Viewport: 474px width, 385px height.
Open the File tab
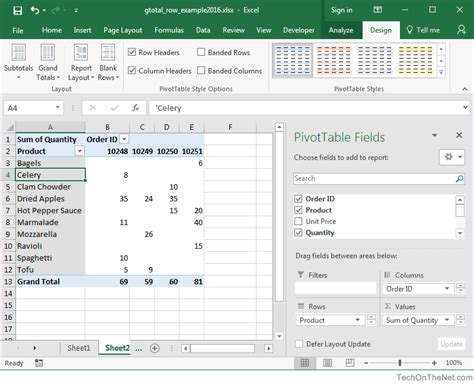[x=18, y=30]
